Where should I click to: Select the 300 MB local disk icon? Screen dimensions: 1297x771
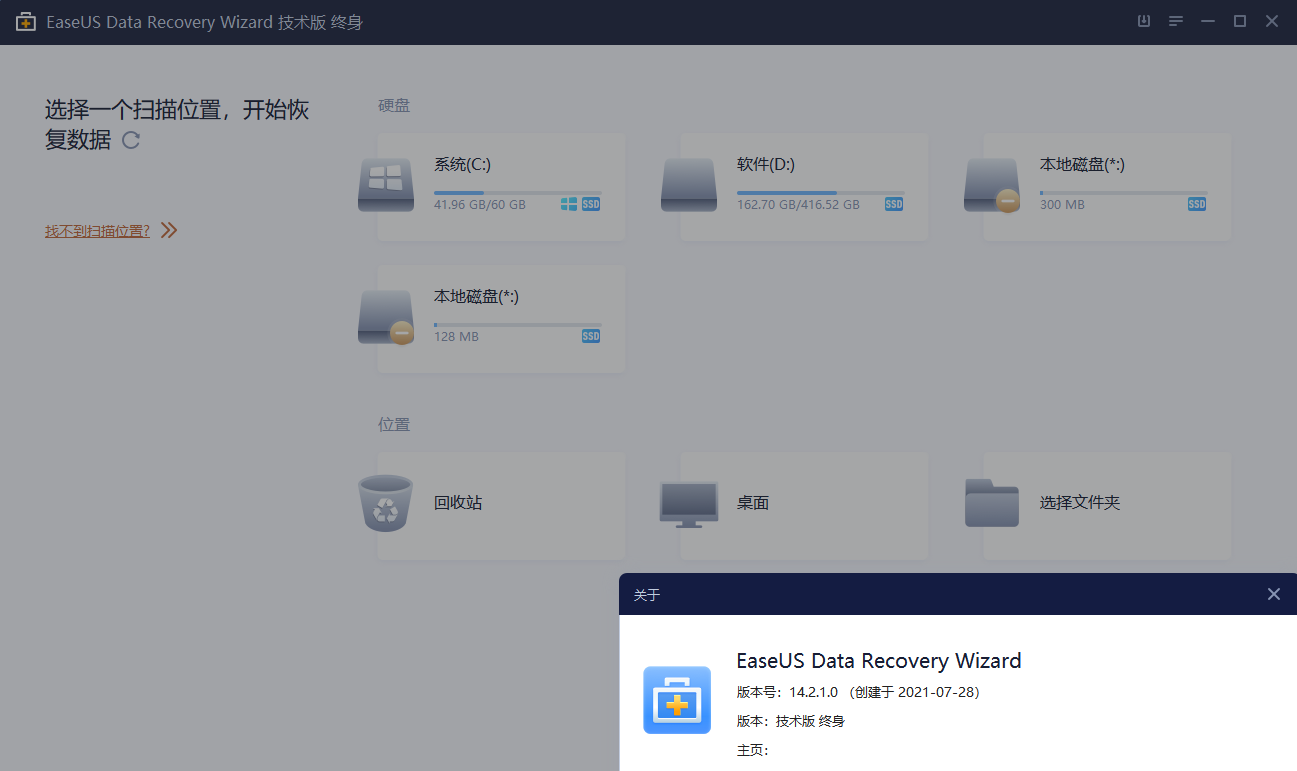coord(992,185)
